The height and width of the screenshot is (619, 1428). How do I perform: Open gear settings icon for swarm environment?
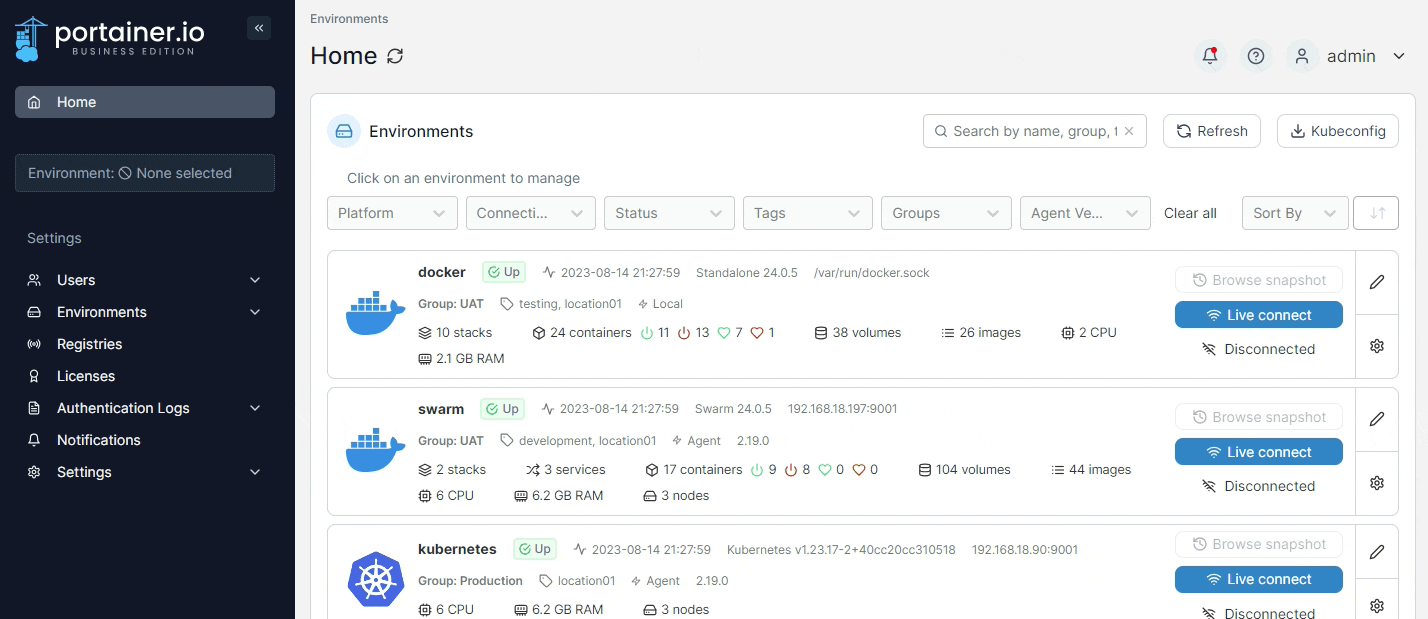click(1377, 483)
